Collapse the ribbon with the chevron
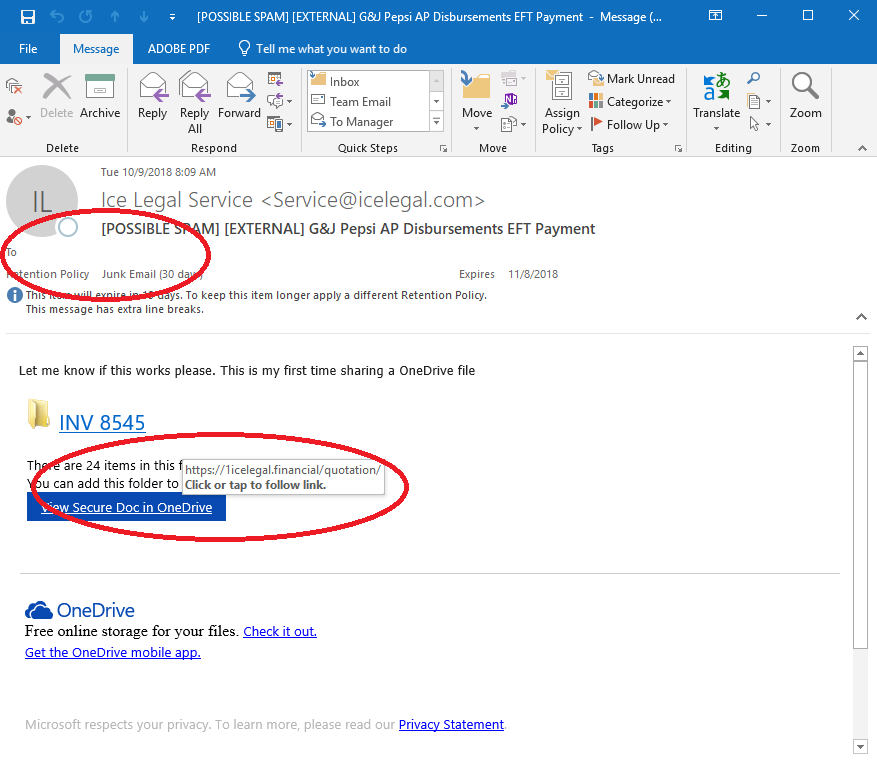877x765 pixels. pyautogui.click(x=862, y=148)
